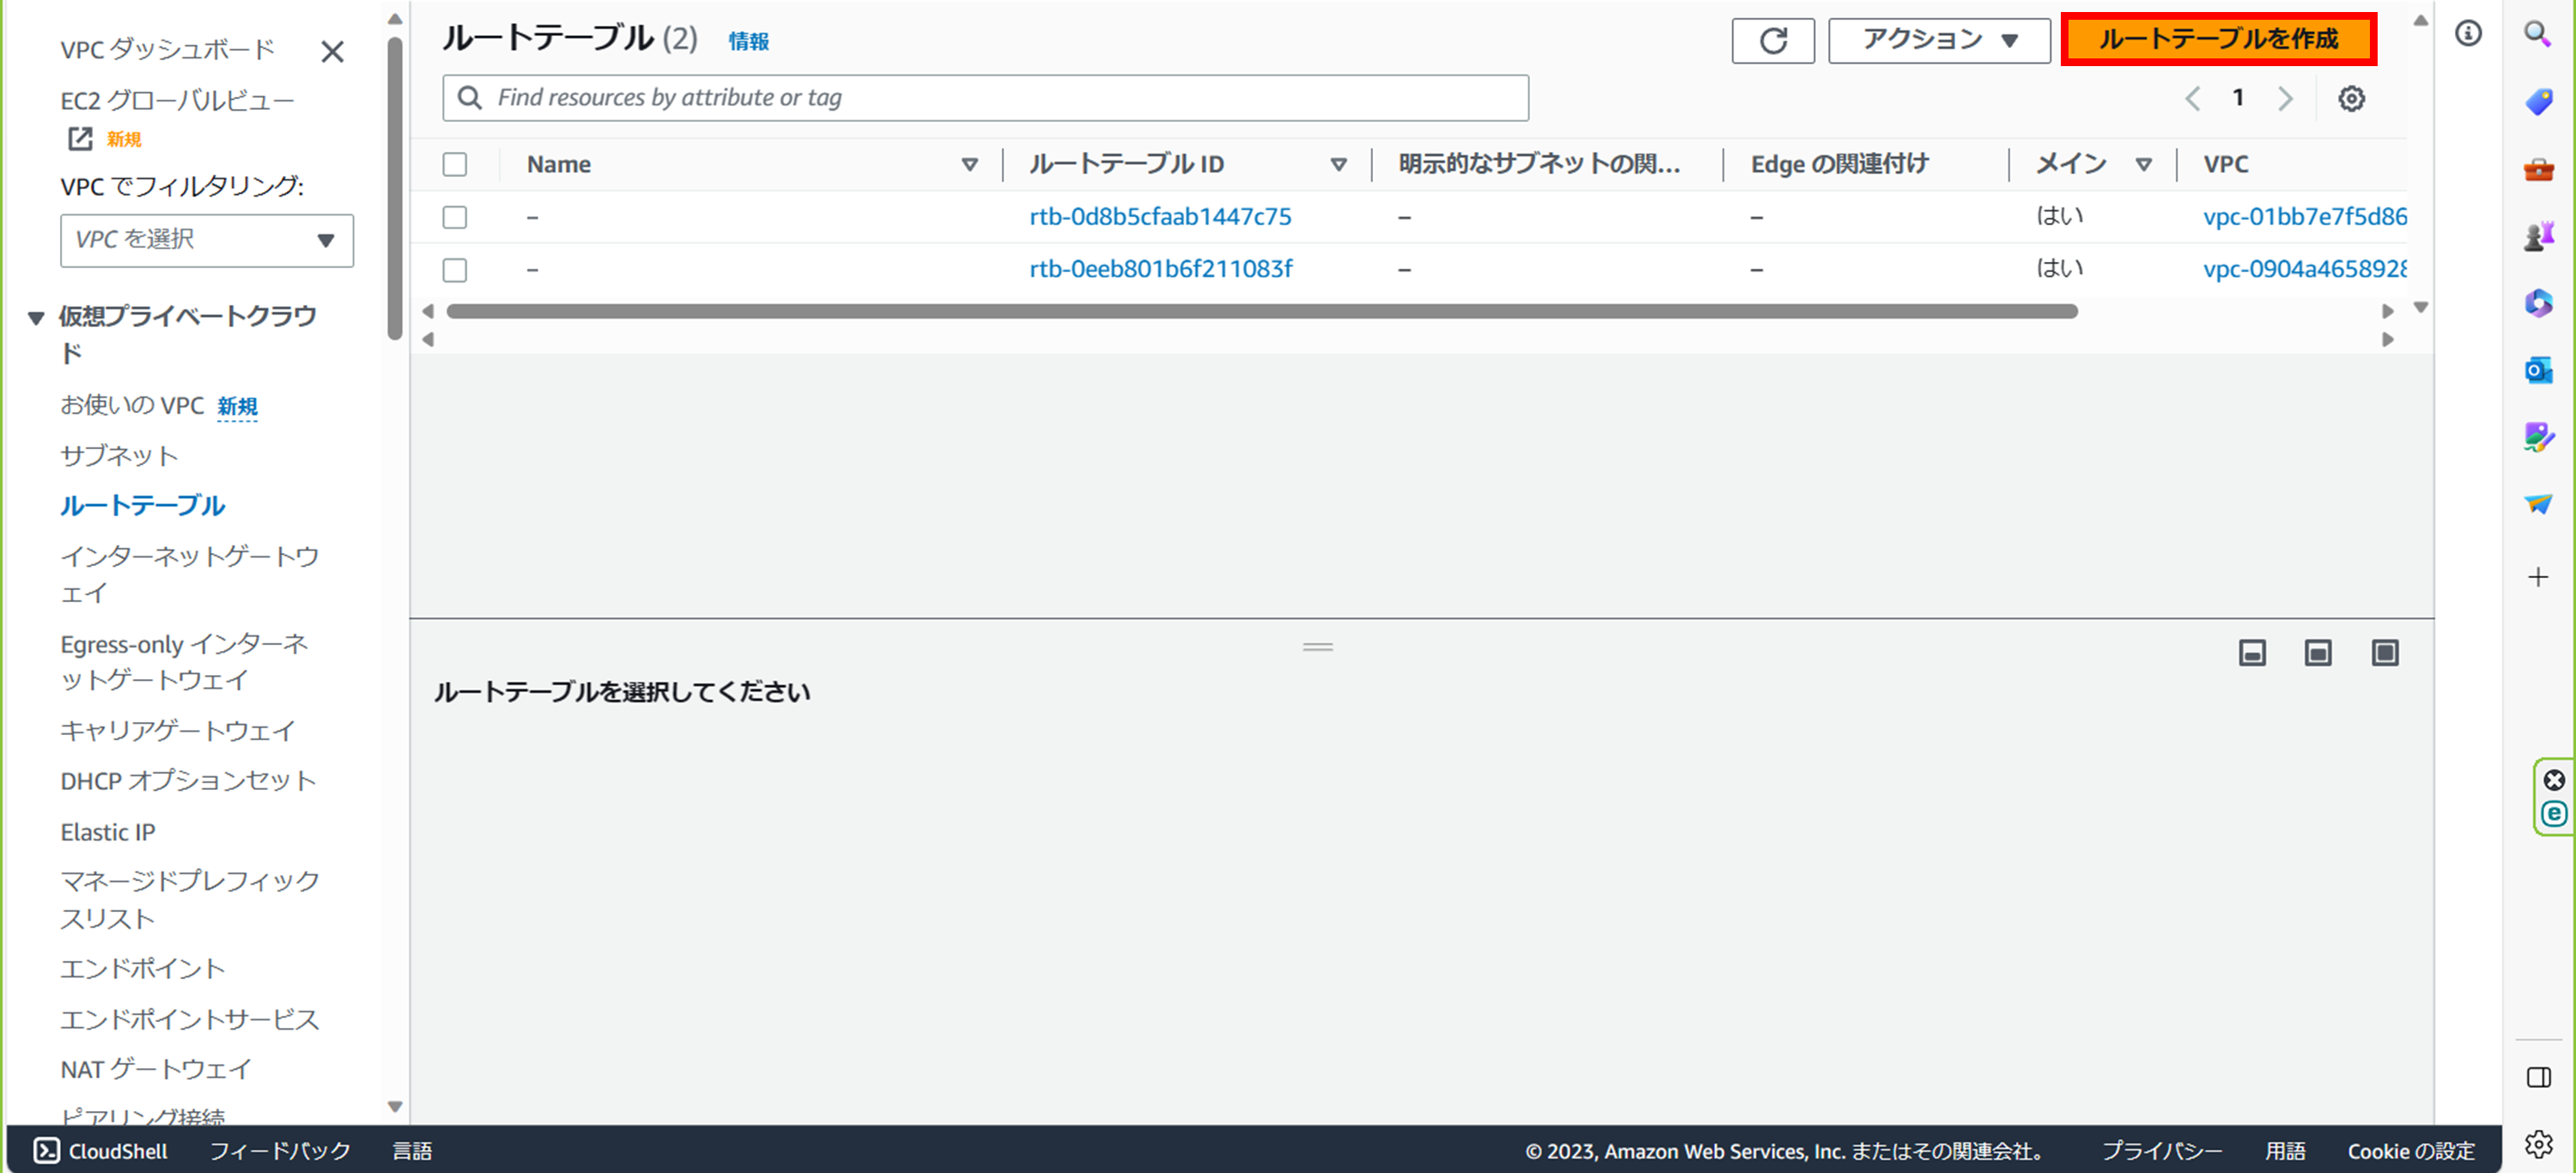Toggle the select-all route tables checkbox
This screenshot has height=1173, width=2576.
tap(455, 164)
